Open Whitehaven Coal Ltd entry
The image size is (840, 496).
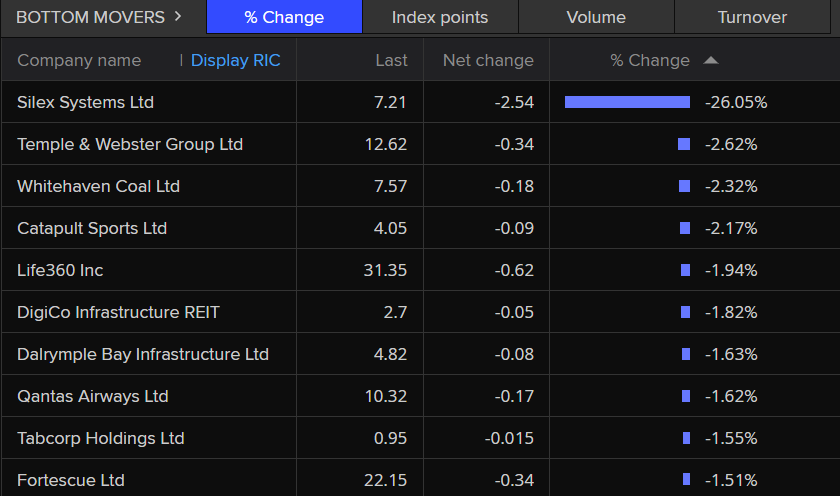coord(98,186)
